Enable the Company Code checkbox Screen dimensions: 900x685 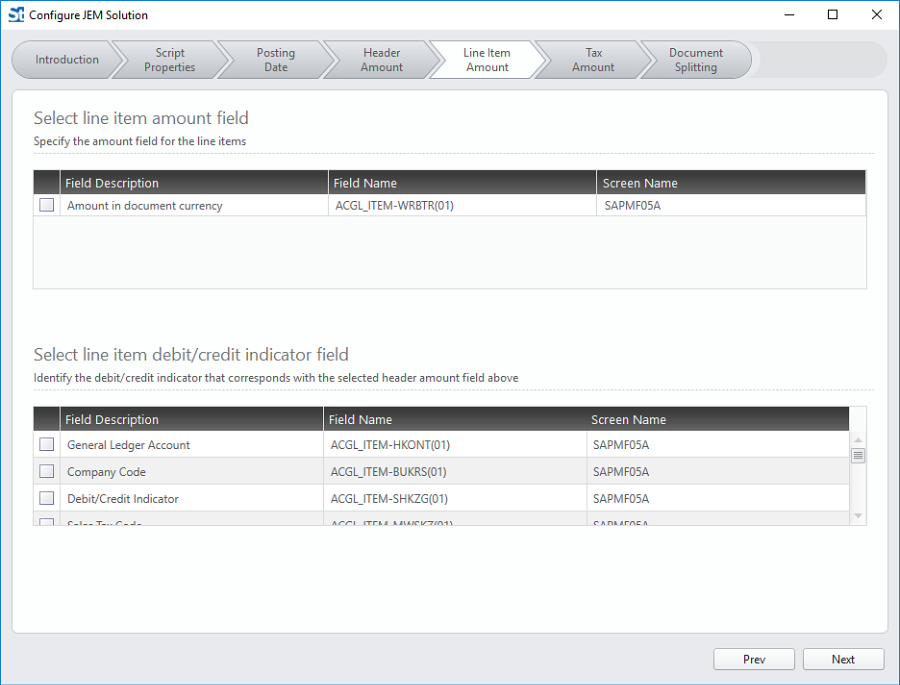click(x=46, y=471)
